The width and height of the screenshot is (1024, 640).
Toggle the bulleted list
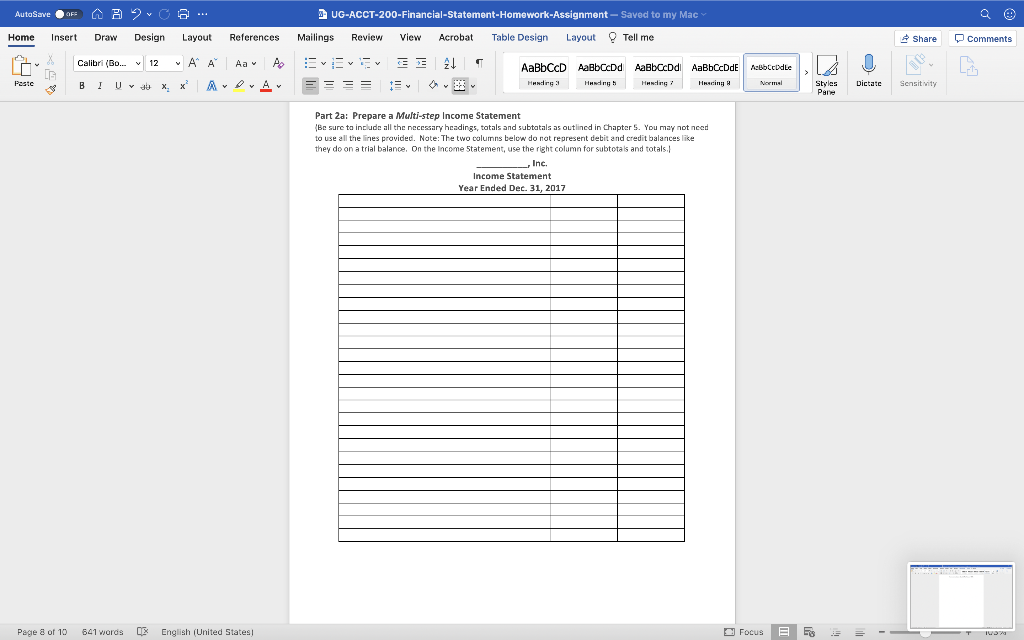(x=311, y=62)
